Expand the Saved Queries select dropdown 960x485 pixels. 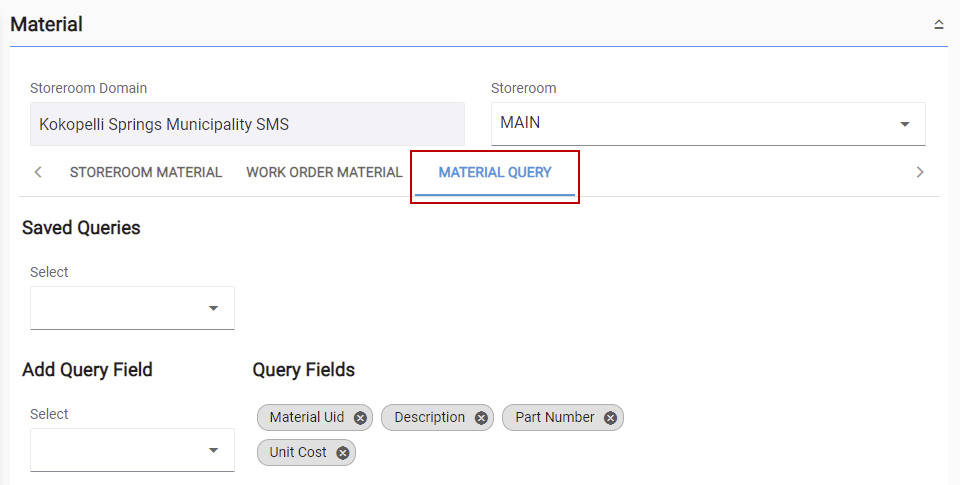pos(132,308)
